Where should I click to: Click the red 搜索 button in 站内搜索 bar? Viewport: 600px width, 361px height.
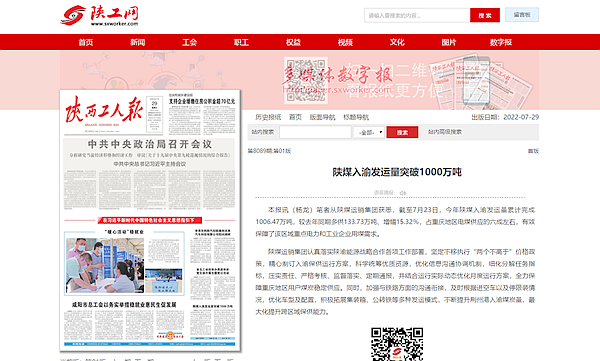pos(402,132)
